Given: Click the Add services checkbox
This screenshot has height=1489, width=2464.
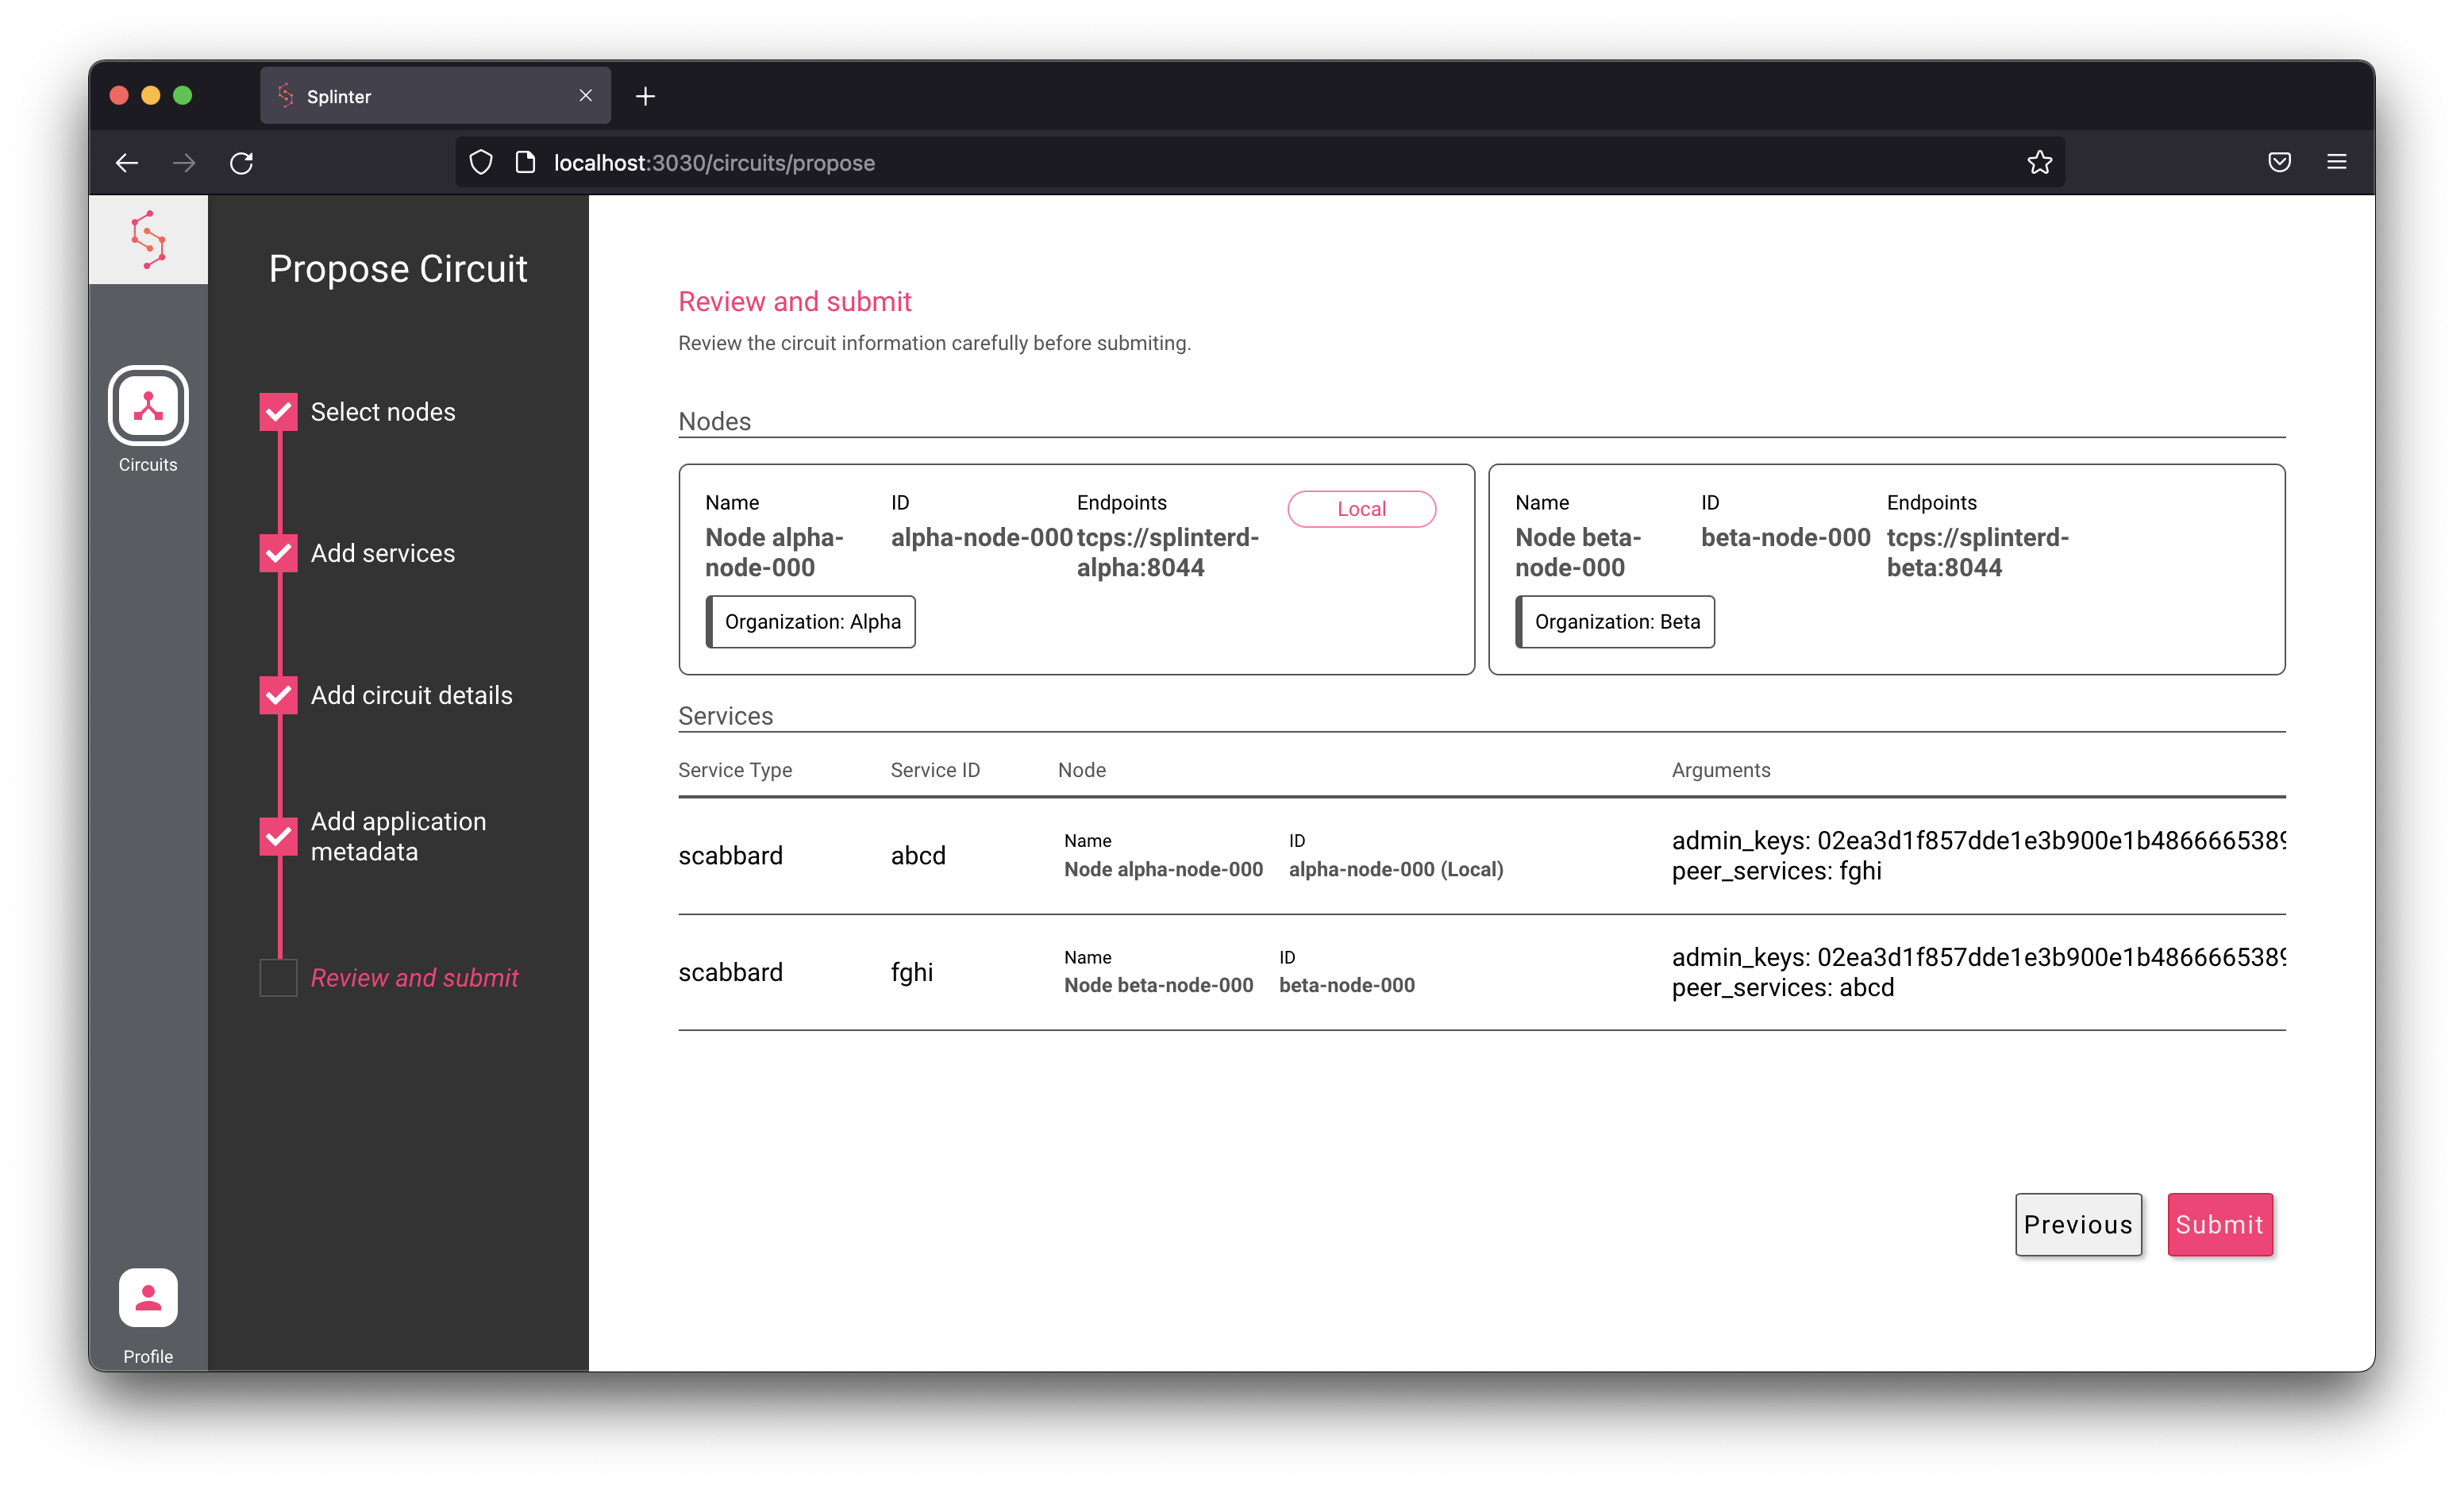Looking at the screenshot, I should pos(279,553).
